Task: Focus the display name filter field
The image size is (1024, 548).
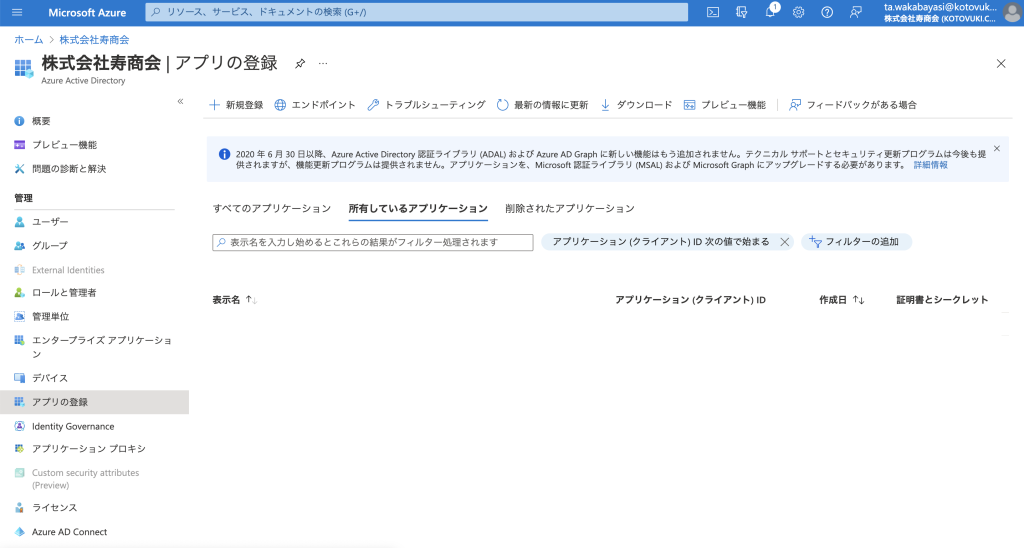Action: (x=372, y=242)
